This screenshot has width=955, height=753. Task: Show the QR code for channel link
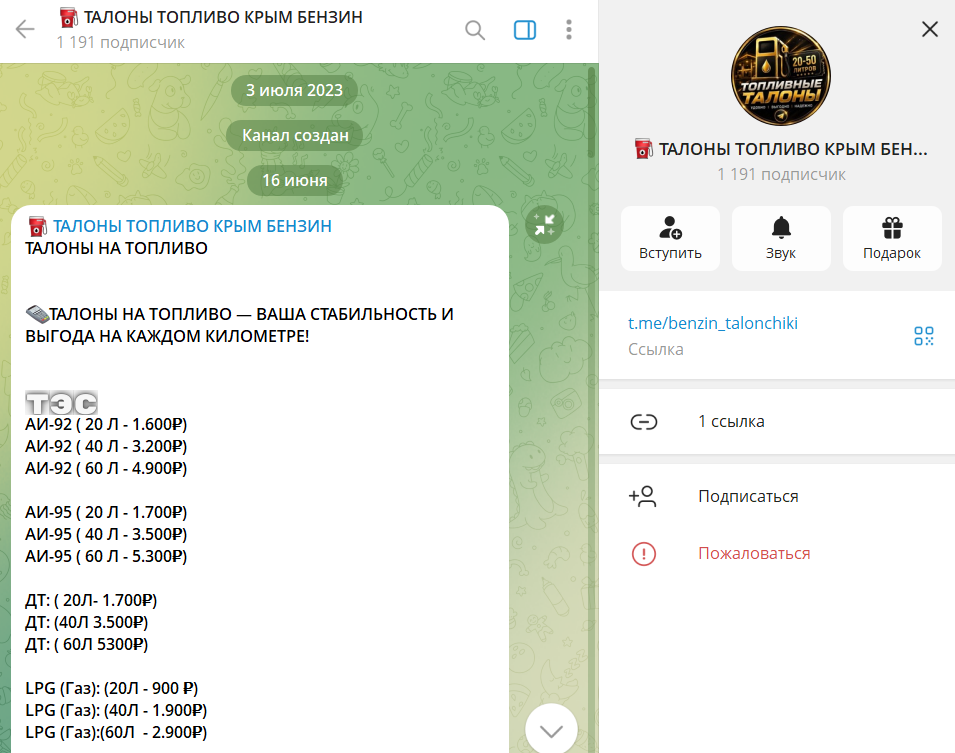tap(923, 336)
